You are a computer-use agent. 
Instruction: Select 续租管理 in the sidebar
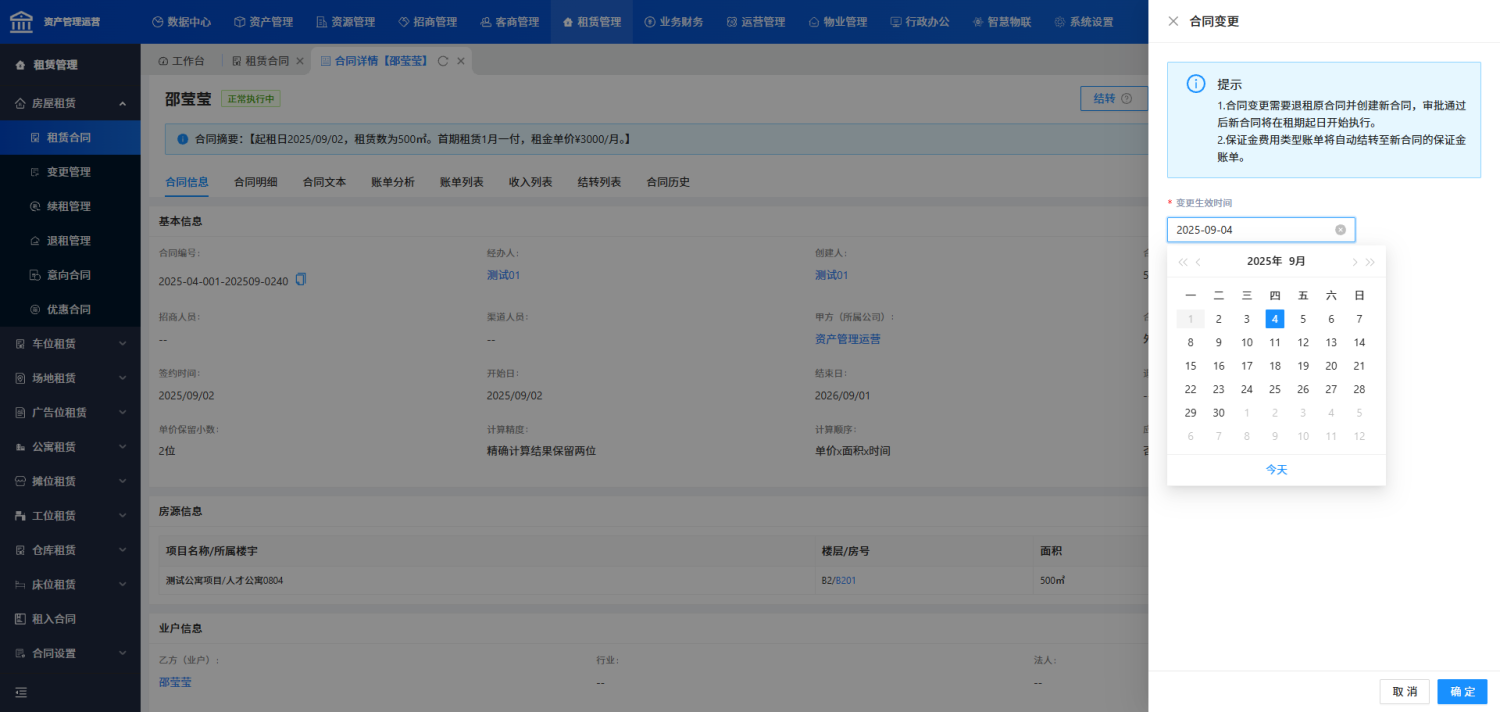click(70, 206)
